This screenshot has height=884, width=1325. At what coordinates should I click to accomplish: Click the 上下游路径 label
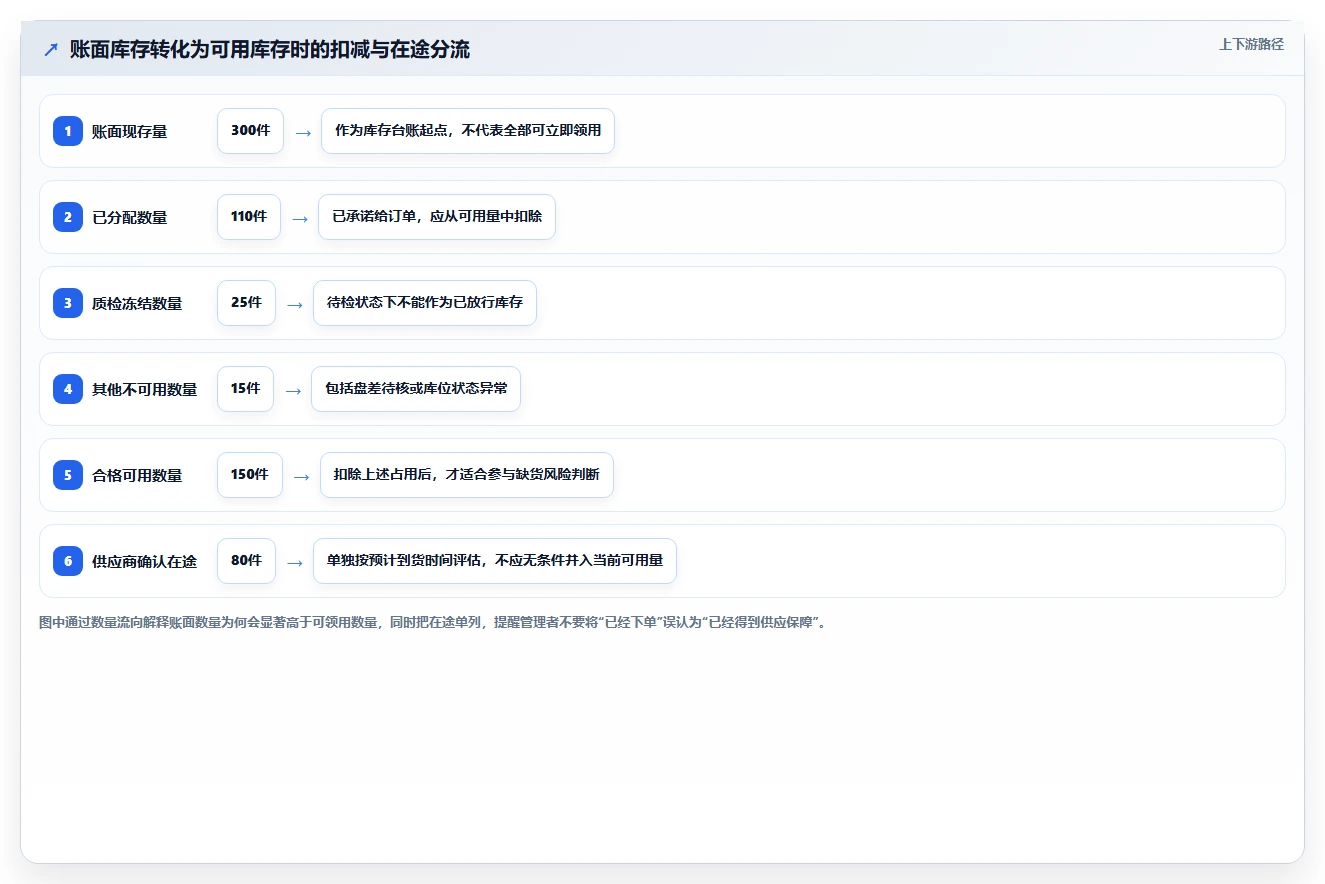coord(1251,44)
